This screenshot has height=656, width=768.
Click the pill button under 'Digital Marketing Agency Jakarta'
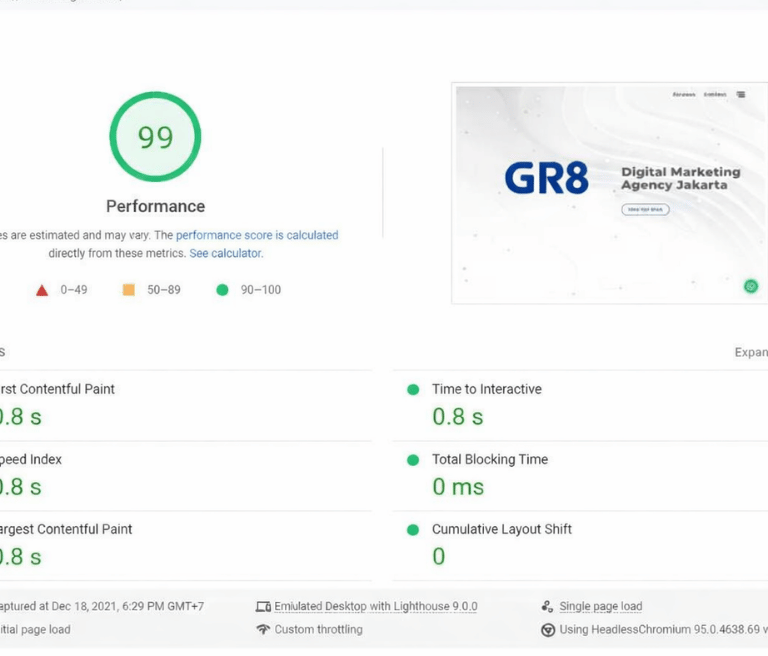[x=646, y=210]
